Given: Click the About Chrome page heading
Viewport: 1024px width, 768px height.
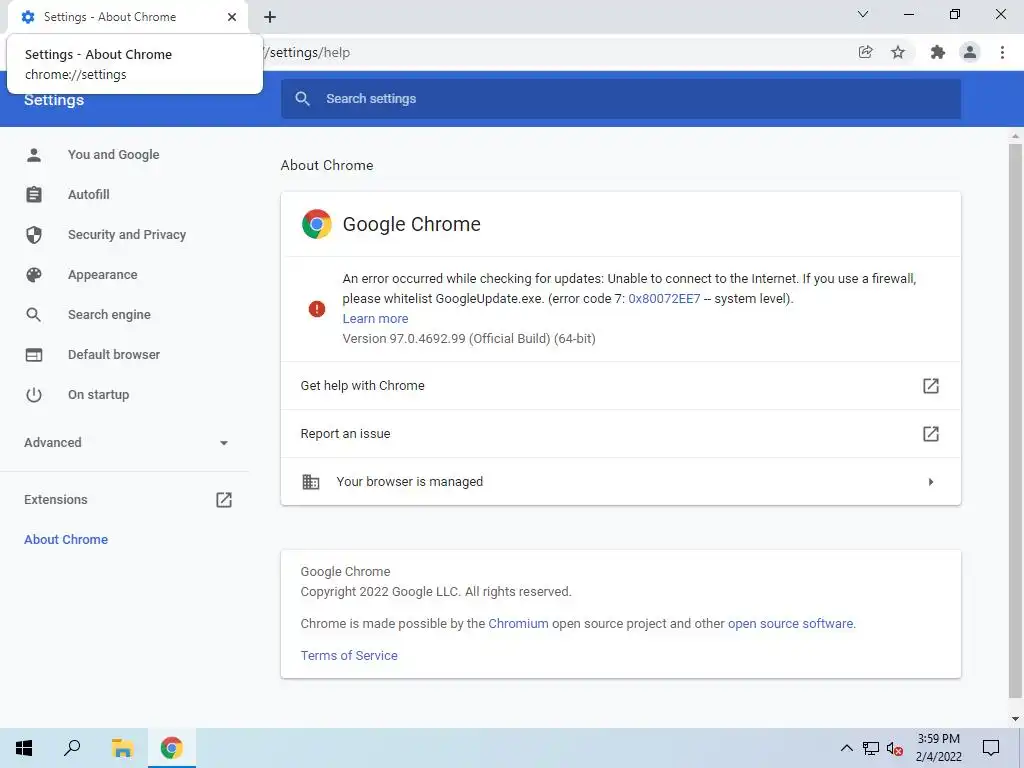Looking at the screenshot, I should pos(327,165).
